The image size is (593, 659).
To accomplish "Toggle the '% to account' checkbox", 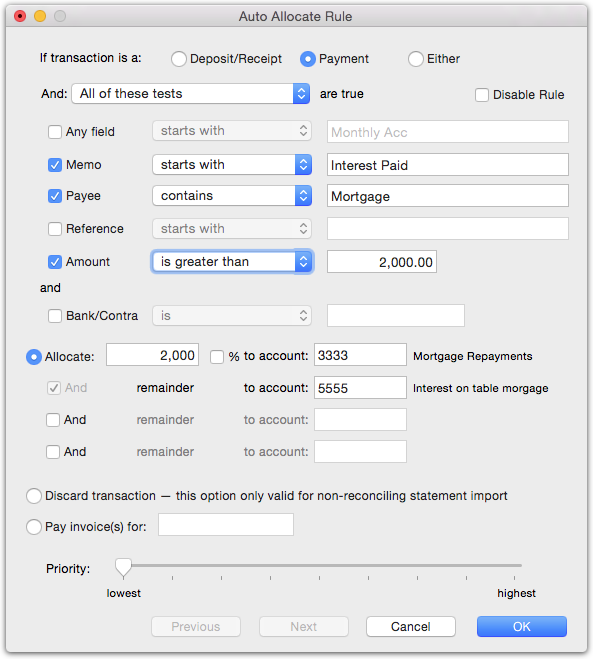I will pos(217,357).
